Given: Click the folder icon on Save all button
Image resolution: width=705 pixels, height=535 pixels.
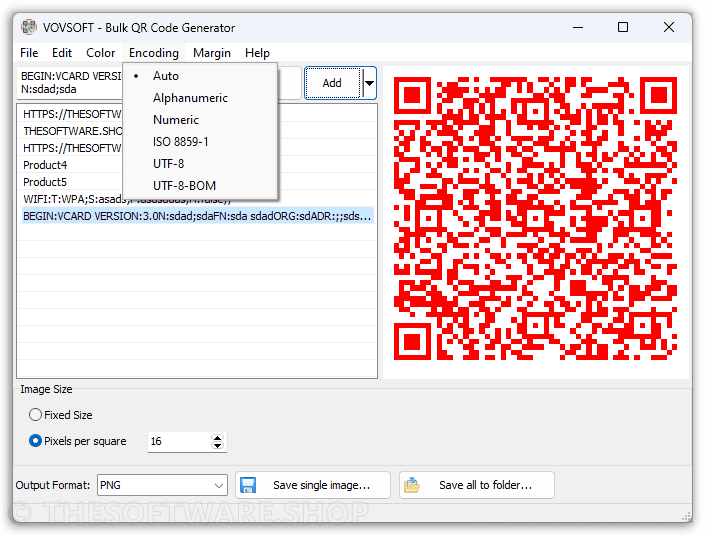Looking at the screenshot, I should pos(411,485).
